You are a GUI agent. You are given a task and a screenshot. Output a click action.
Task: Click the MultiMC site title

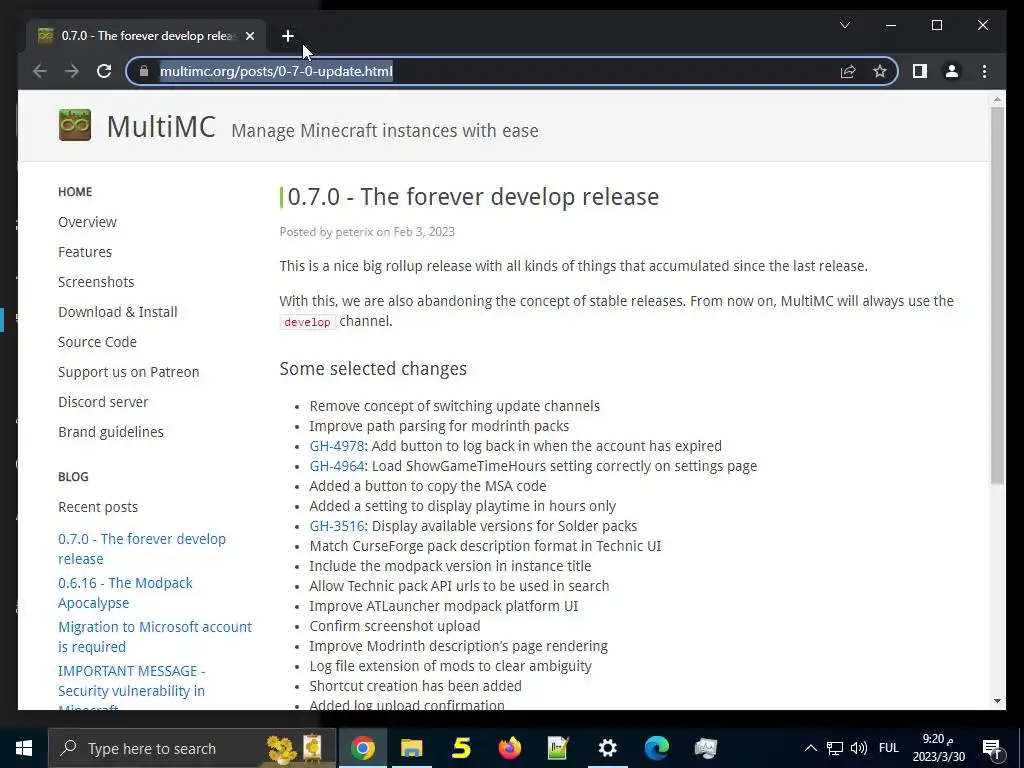tap(161, 126)
